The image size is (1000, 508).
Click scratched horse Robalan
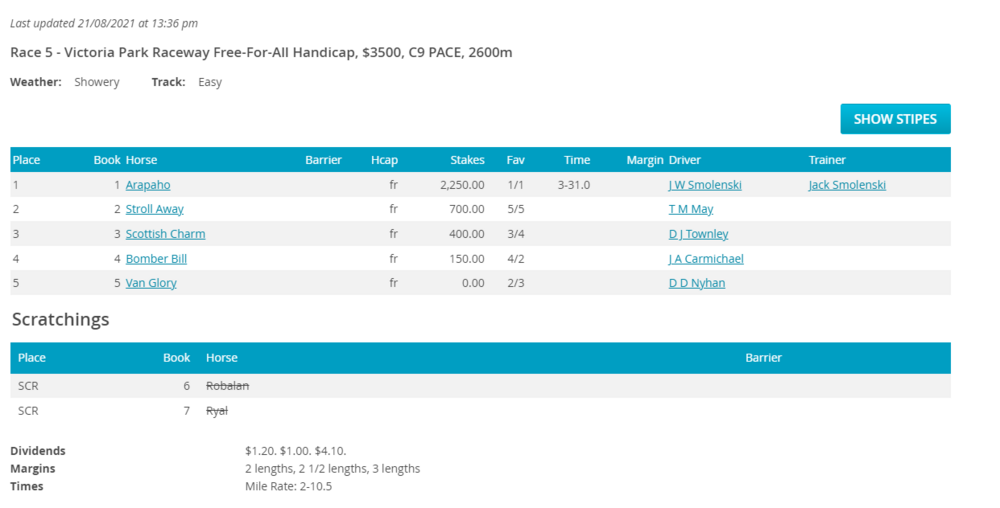tap(227, 386)
